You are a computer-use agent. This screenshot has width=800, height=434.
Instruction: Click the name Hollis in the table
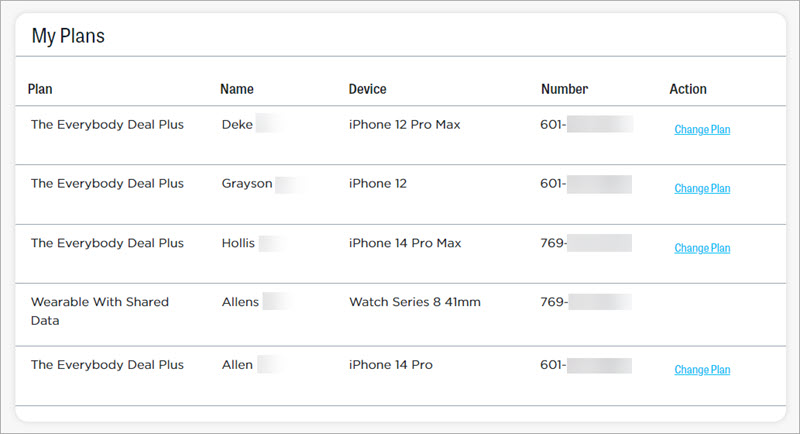239,243
